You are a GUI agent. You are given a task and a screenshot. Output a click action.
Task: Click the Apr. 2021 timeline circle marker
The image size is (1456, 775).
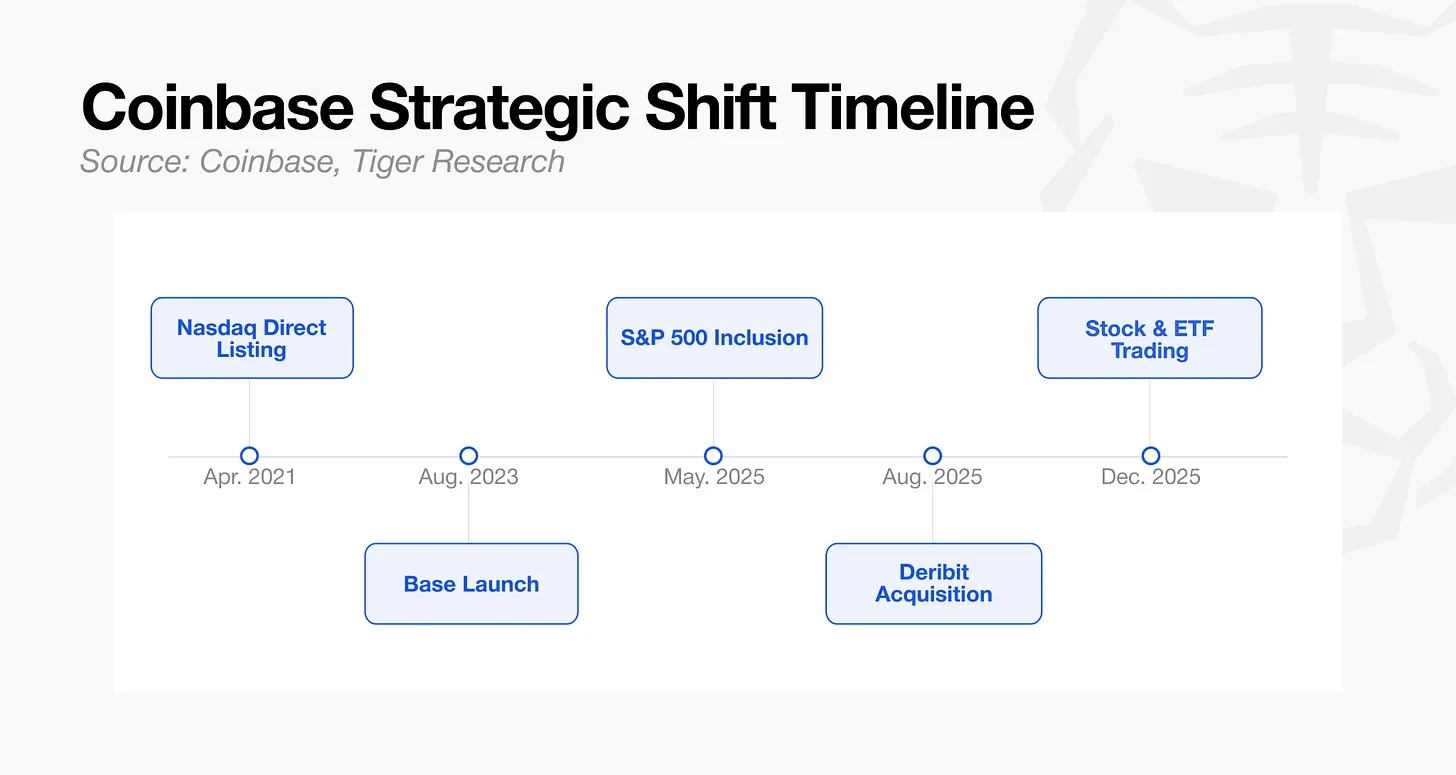coord(249,456)
